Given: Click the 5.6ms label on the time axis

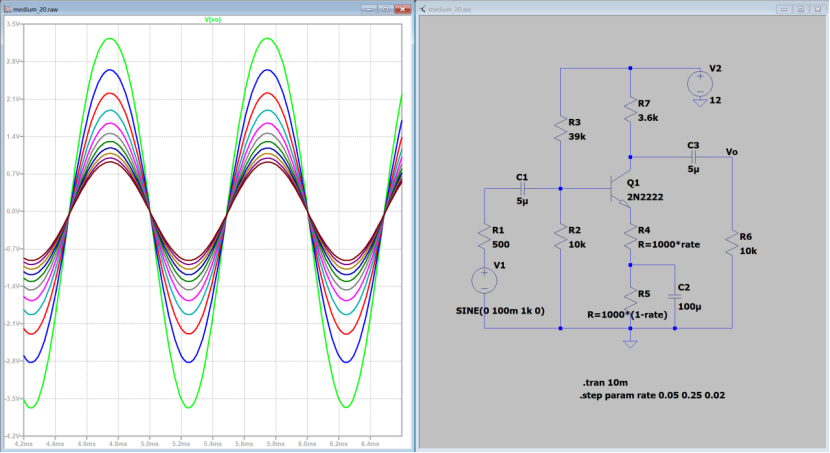Looking at the screenshot, I should pos(244,444).
